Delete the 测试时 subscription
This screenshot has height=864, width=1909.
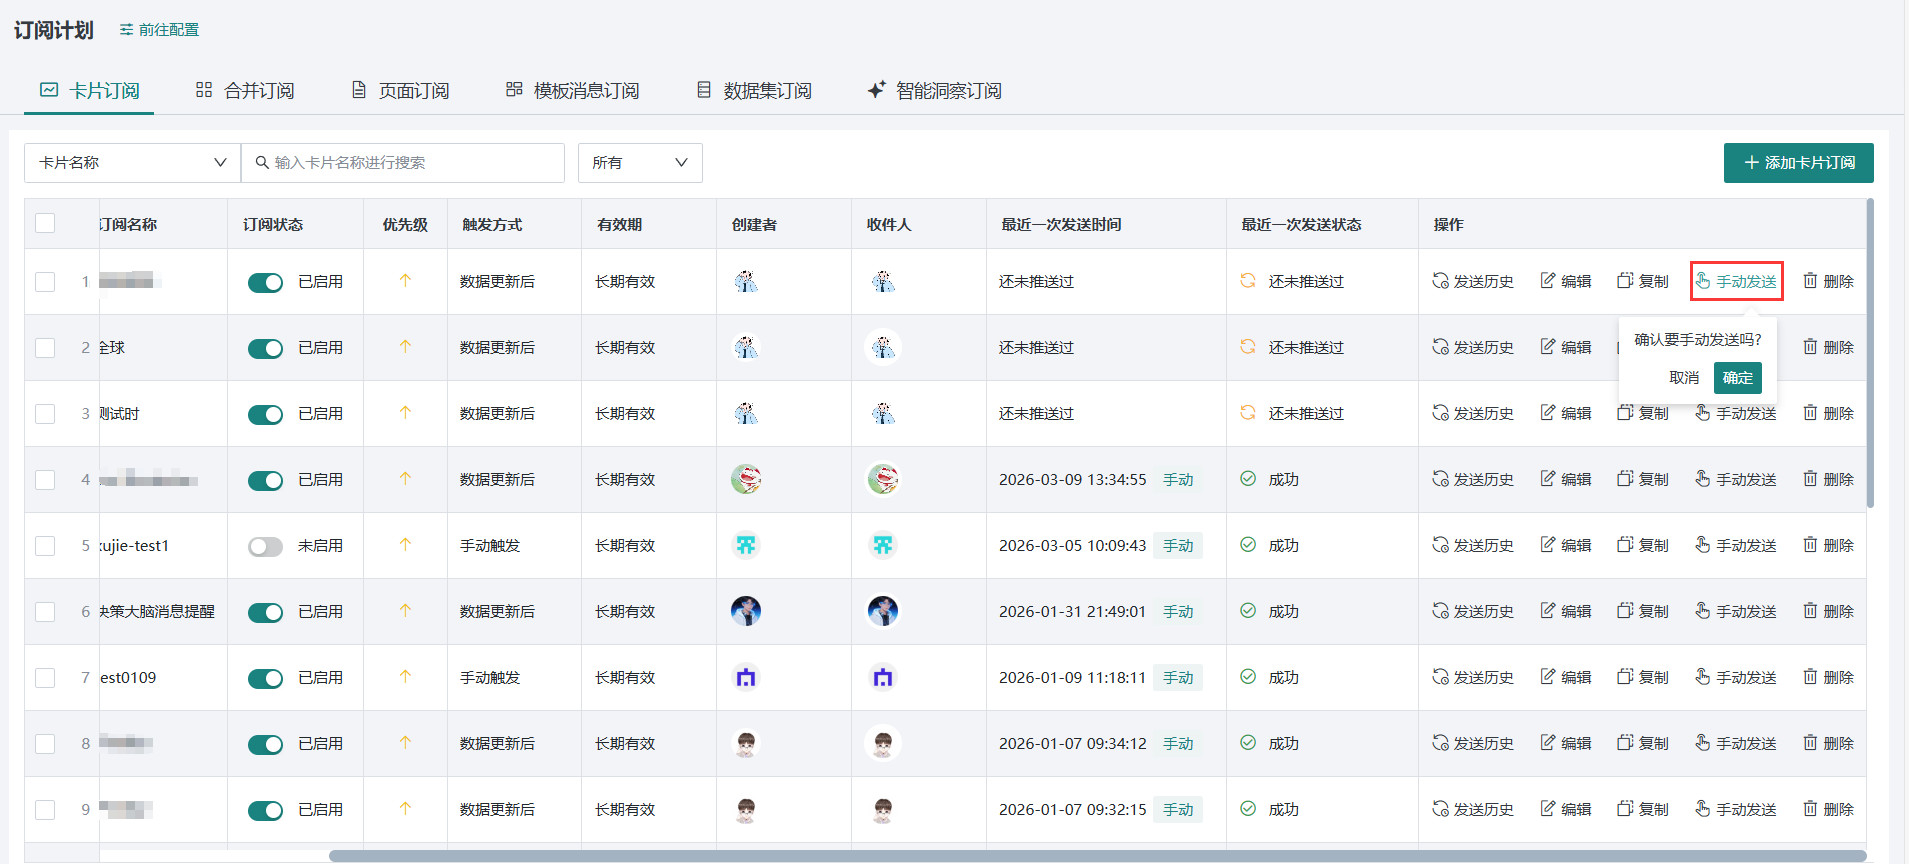1829,413
